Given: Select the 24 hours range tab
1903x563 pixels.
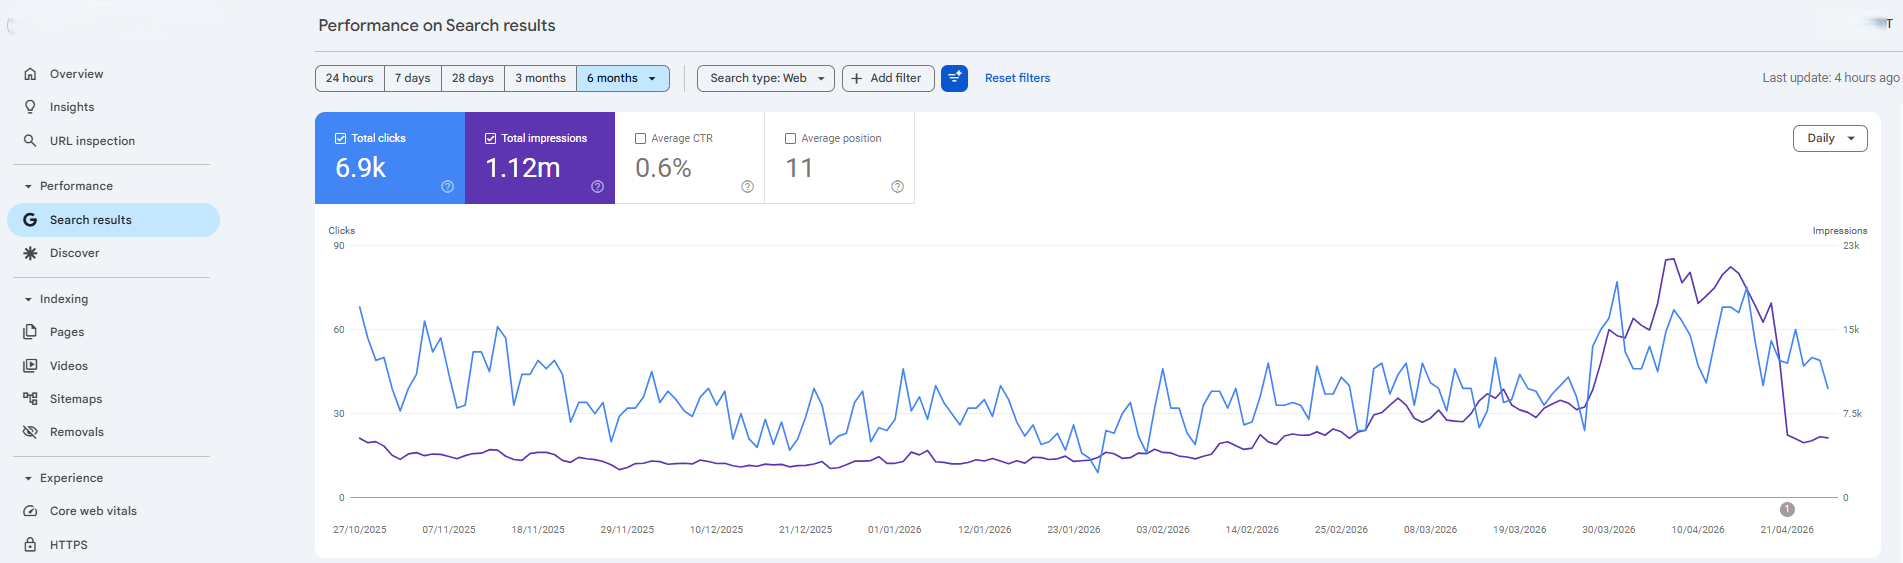Looking at the screenshot, I should pos(349,78).
